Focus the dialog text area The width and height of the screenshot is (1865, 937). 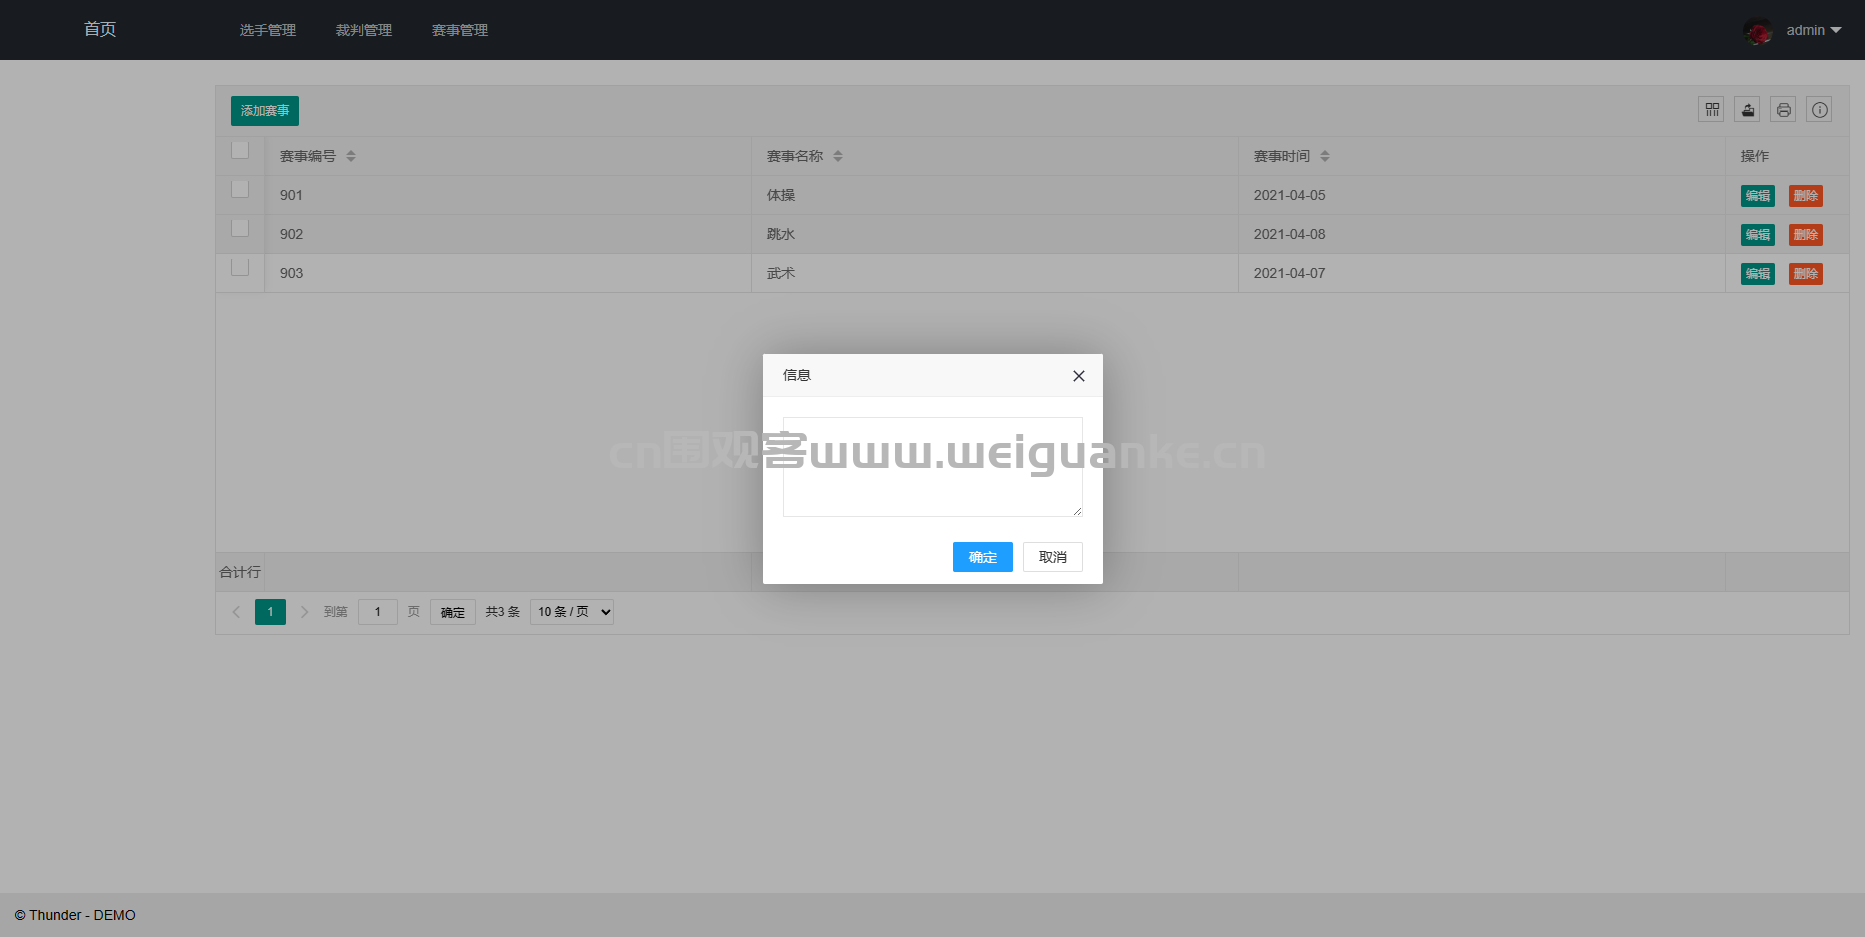[933, 467]
